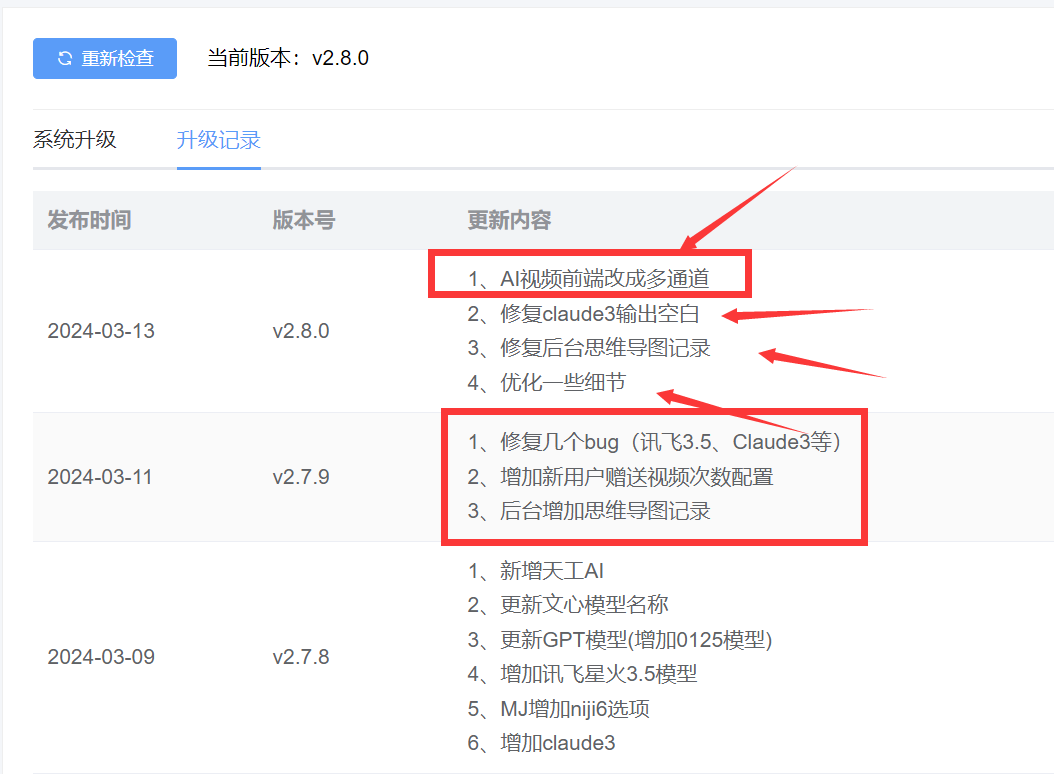The height and width of the screenshot is (774, 1054).
Task: Select the date cell 2024-03-11
Action: [99, 477]
